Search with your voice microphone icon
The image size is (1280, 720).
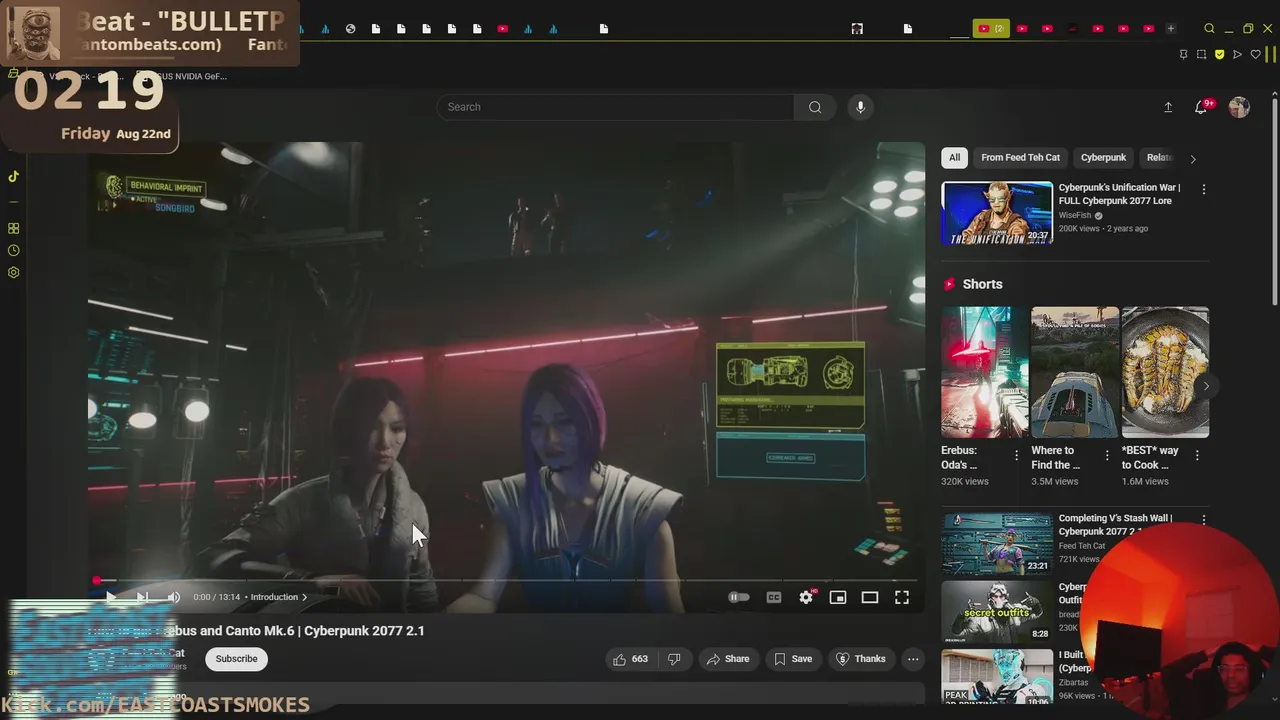860,107
